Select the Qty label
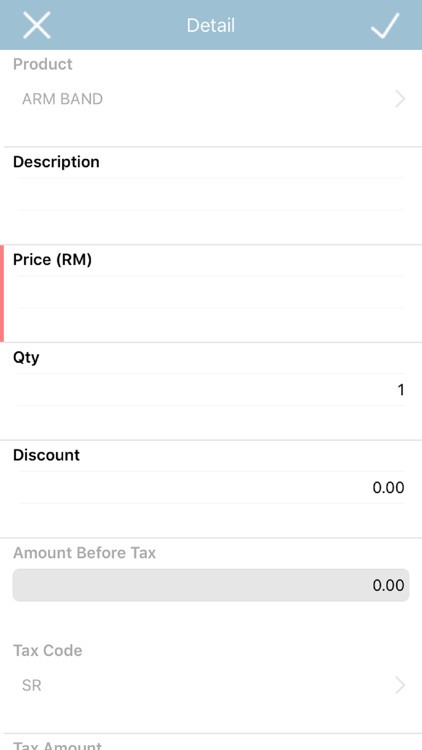The image size is (422, 750). click(x=26, y=357)
